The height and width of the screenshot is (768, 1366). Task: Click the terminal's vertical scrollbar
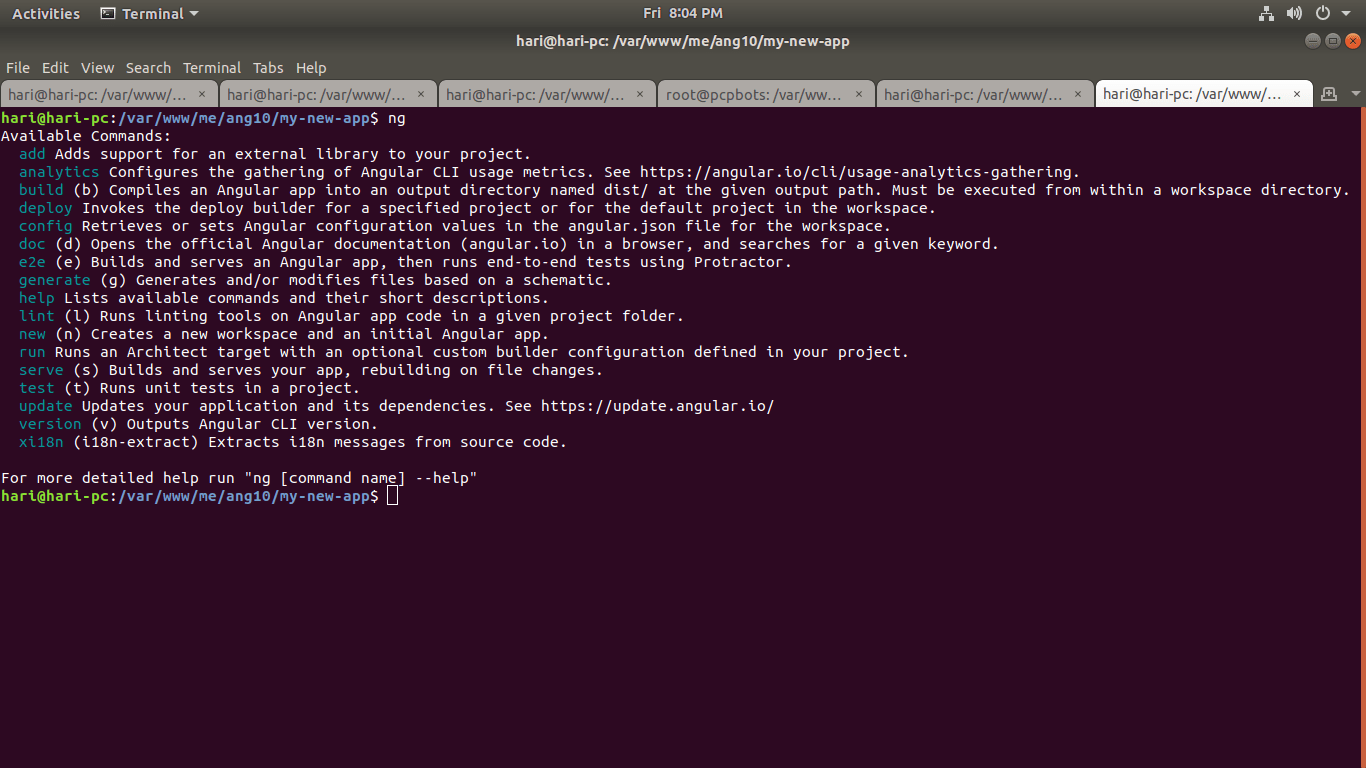(1361, 300)
